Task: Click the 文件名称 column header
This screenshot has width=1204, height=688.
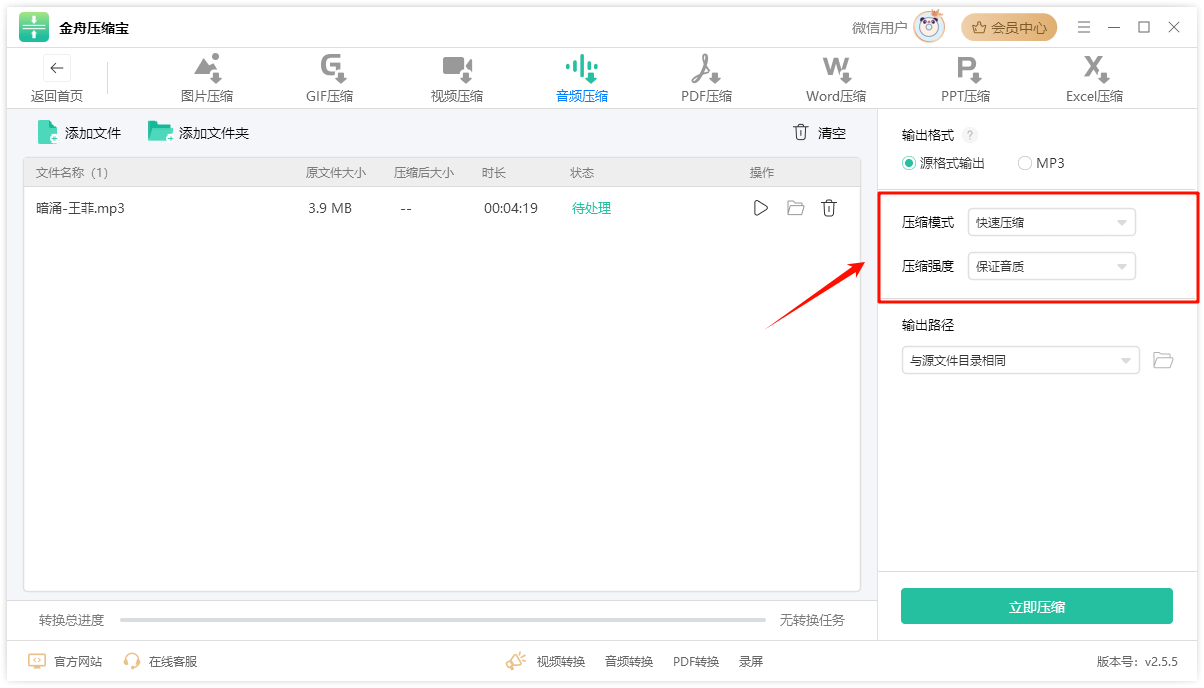Action: 72,173
